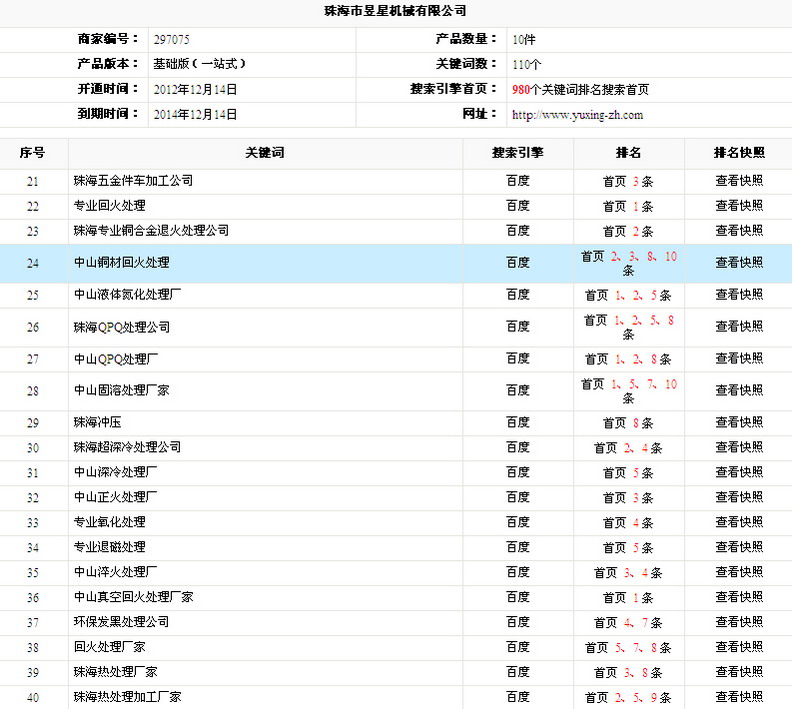This screenshot has height=709, width=792.
Task: Open 查看快照 for 中山正火处理厂
Action: pyautogui.click(x=739, y=497)
